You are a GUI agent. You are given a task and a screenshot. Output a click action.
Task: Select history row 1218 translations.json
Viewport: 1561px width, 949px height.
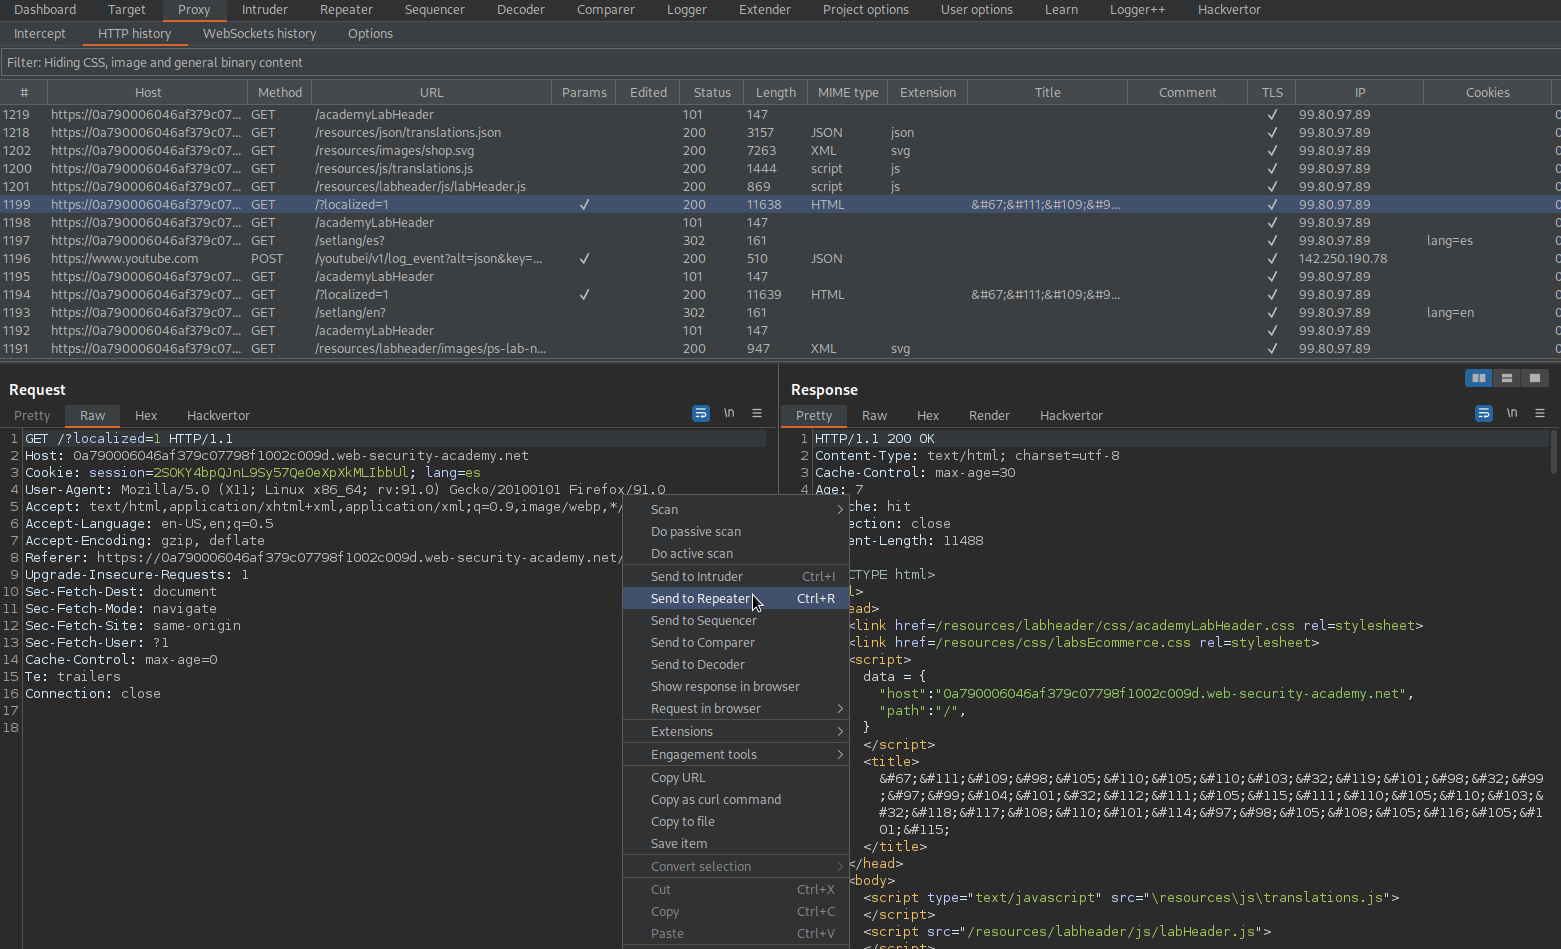click(778, 133)
